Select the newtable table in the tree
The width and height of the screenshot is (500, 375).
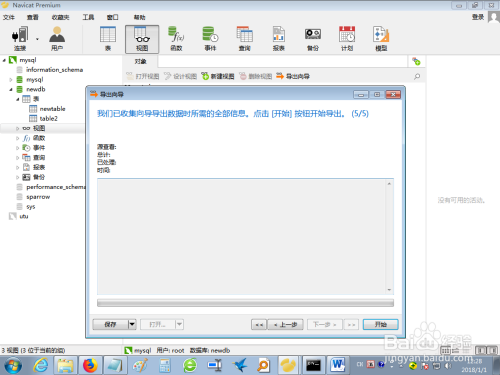click(x=52, y=109)
